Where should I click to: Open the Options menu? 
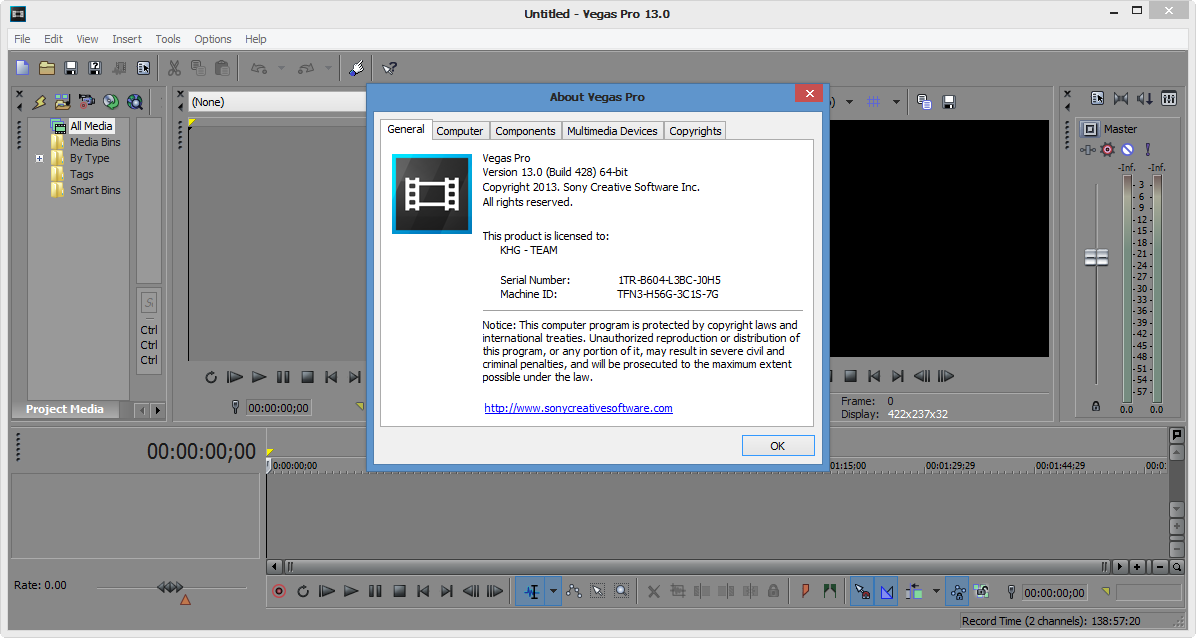(x=213, y=39)
